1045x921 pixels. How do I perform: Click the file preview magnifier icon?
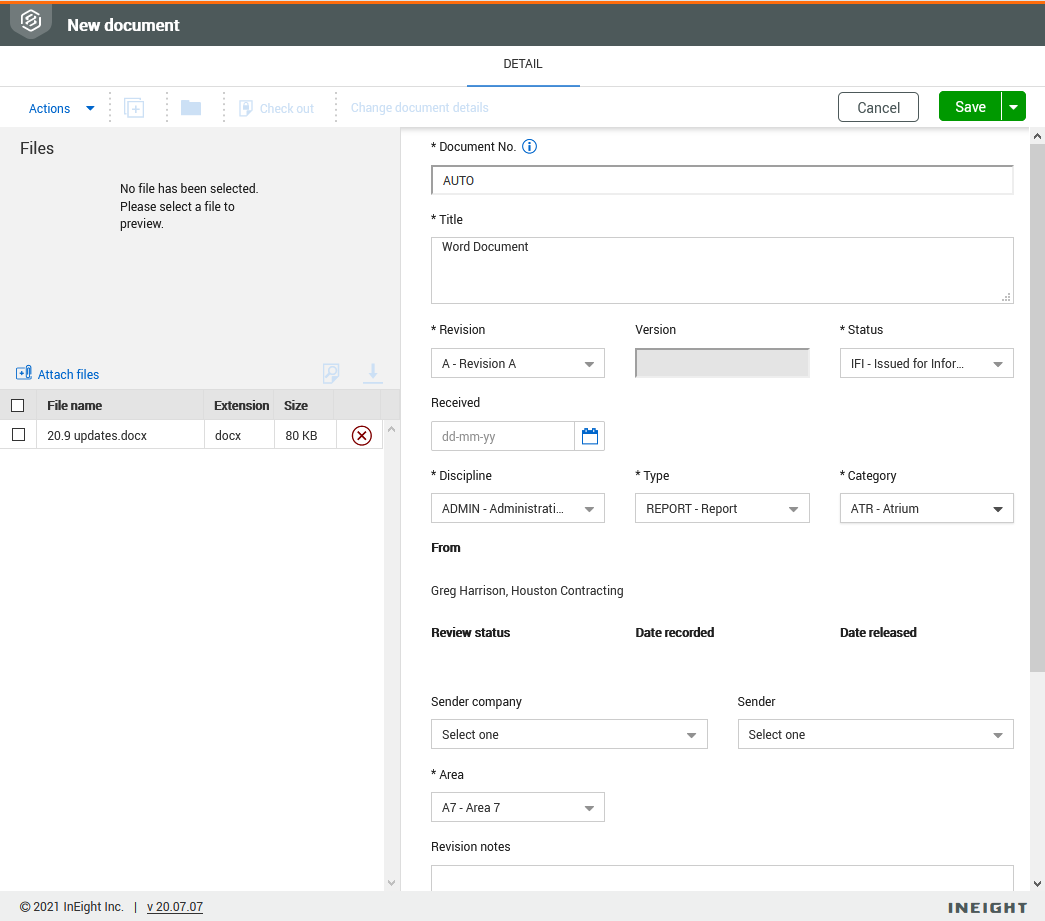pos(331,373)
